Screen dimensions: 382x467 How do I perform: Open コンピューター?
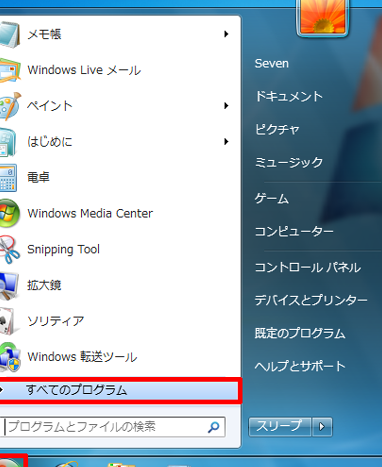click(294, 231)
